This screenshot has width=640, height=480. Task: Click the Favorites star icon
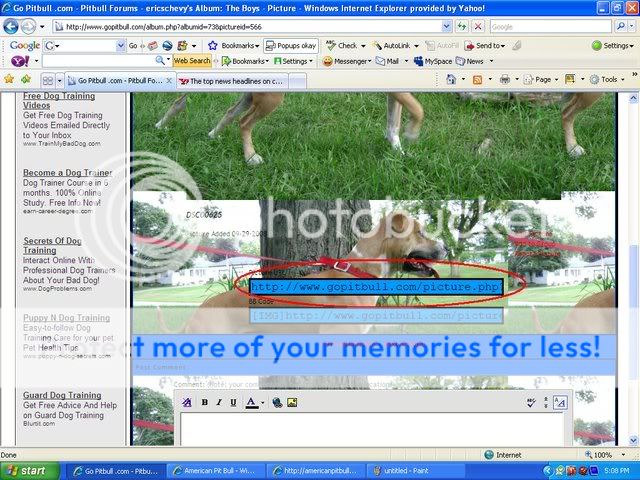coord(9,80)
